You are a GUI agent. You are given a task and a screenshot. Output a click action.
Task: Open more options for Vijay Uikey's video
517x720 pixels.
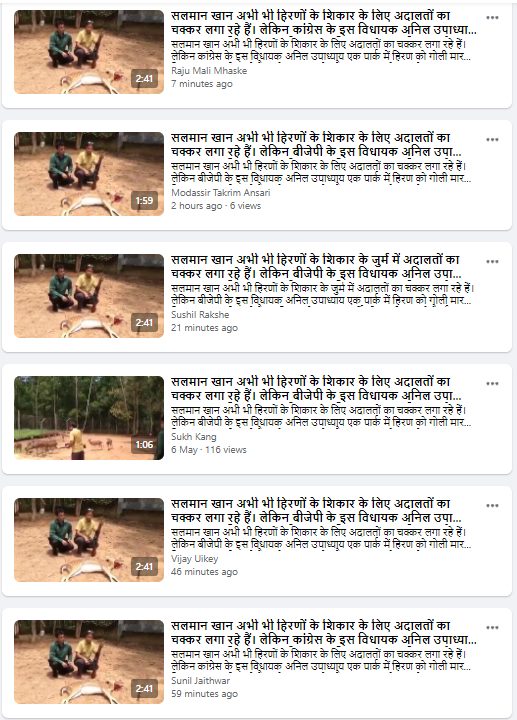pyautogui.click(x=492, y=506)
